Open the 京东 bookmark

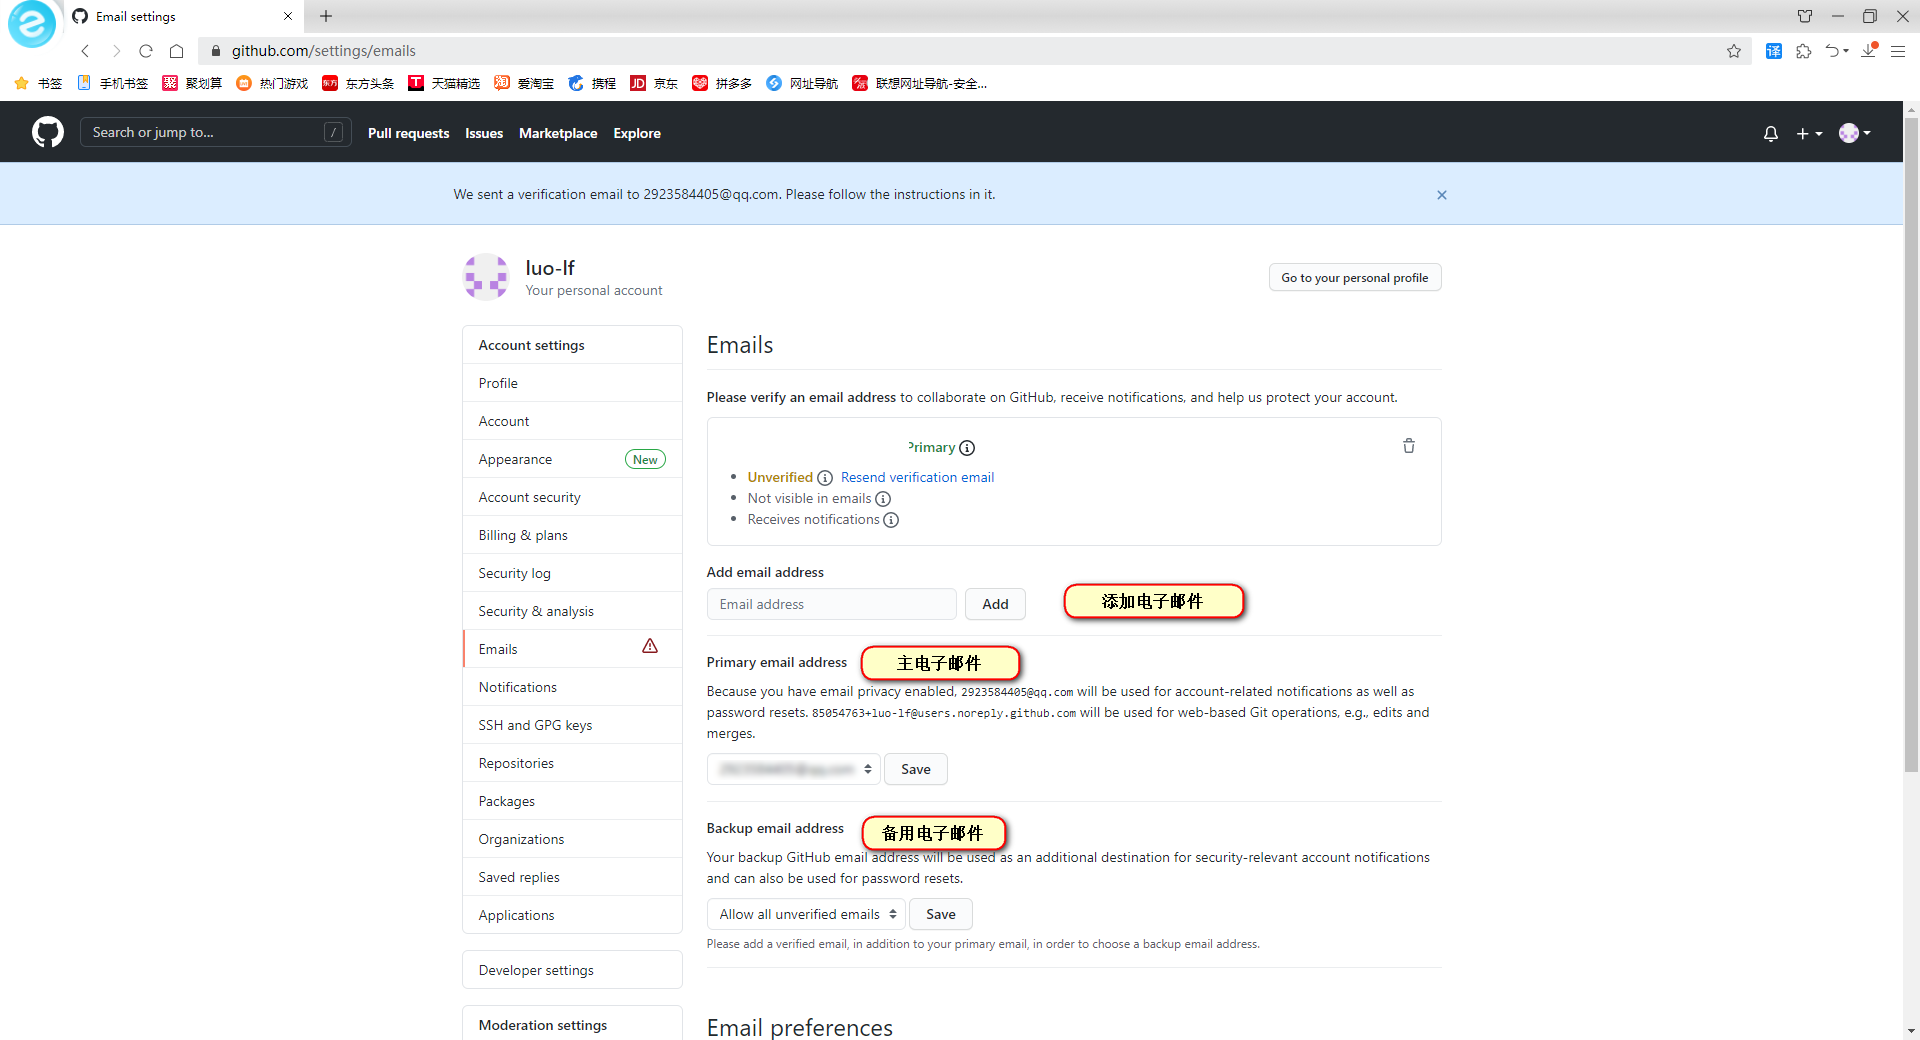(x=654, y=84)
